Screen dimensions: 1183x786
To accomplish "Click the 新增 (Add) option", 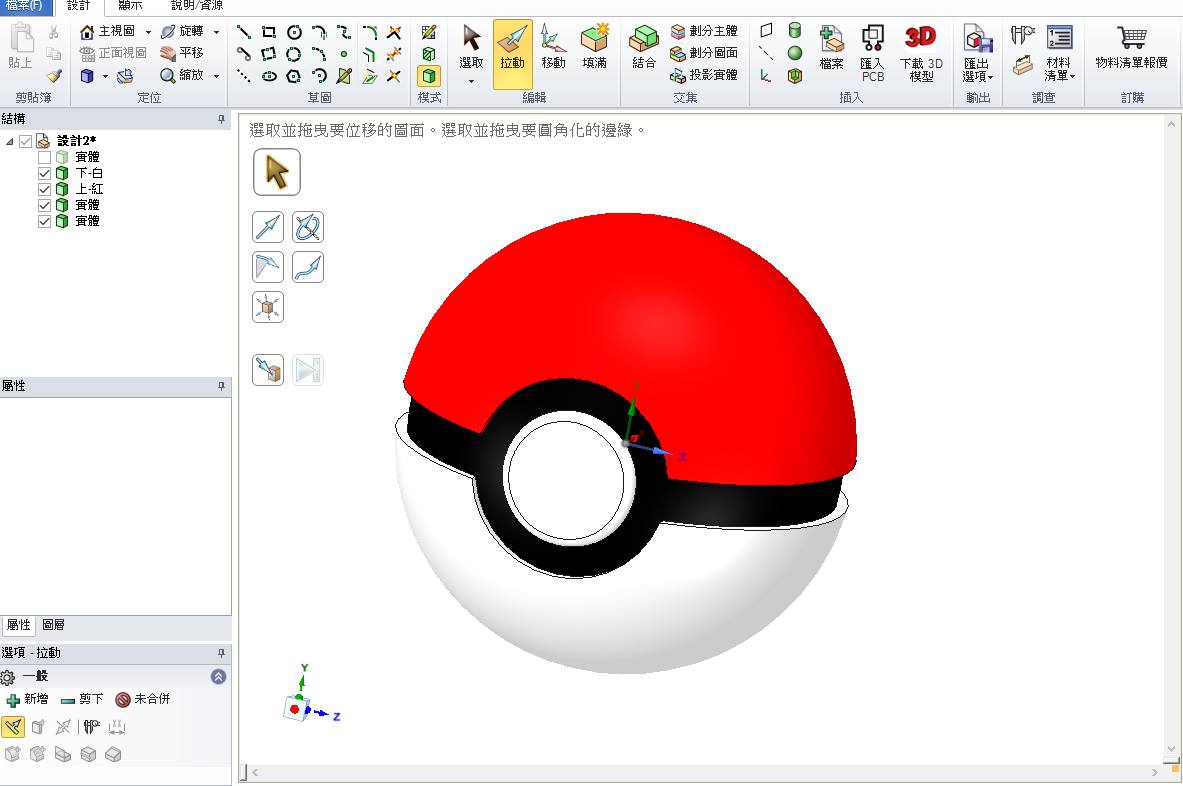I will coord(27,699).
